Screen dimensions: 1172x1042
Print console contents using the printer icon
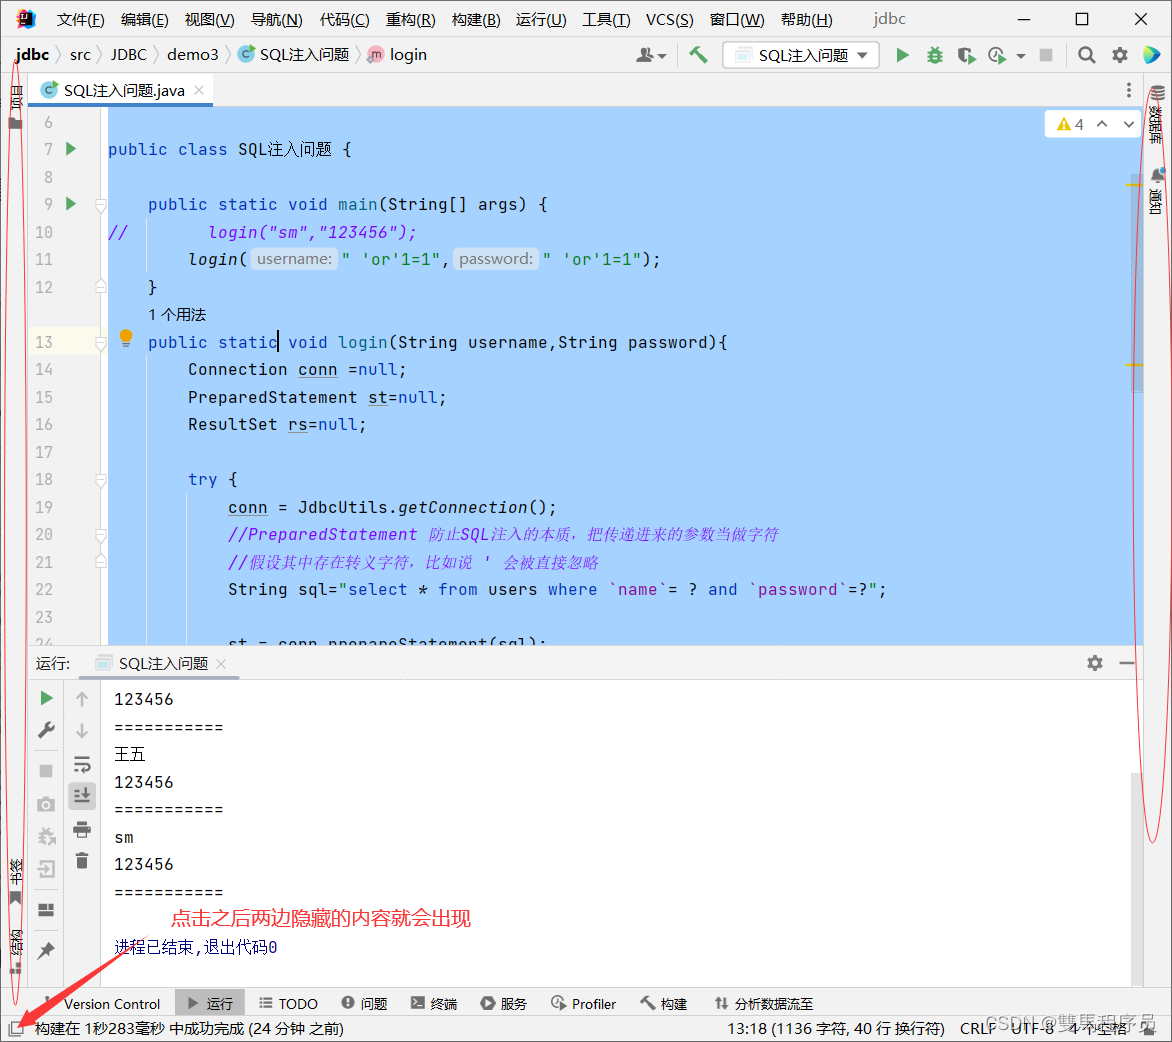[82, 829]
